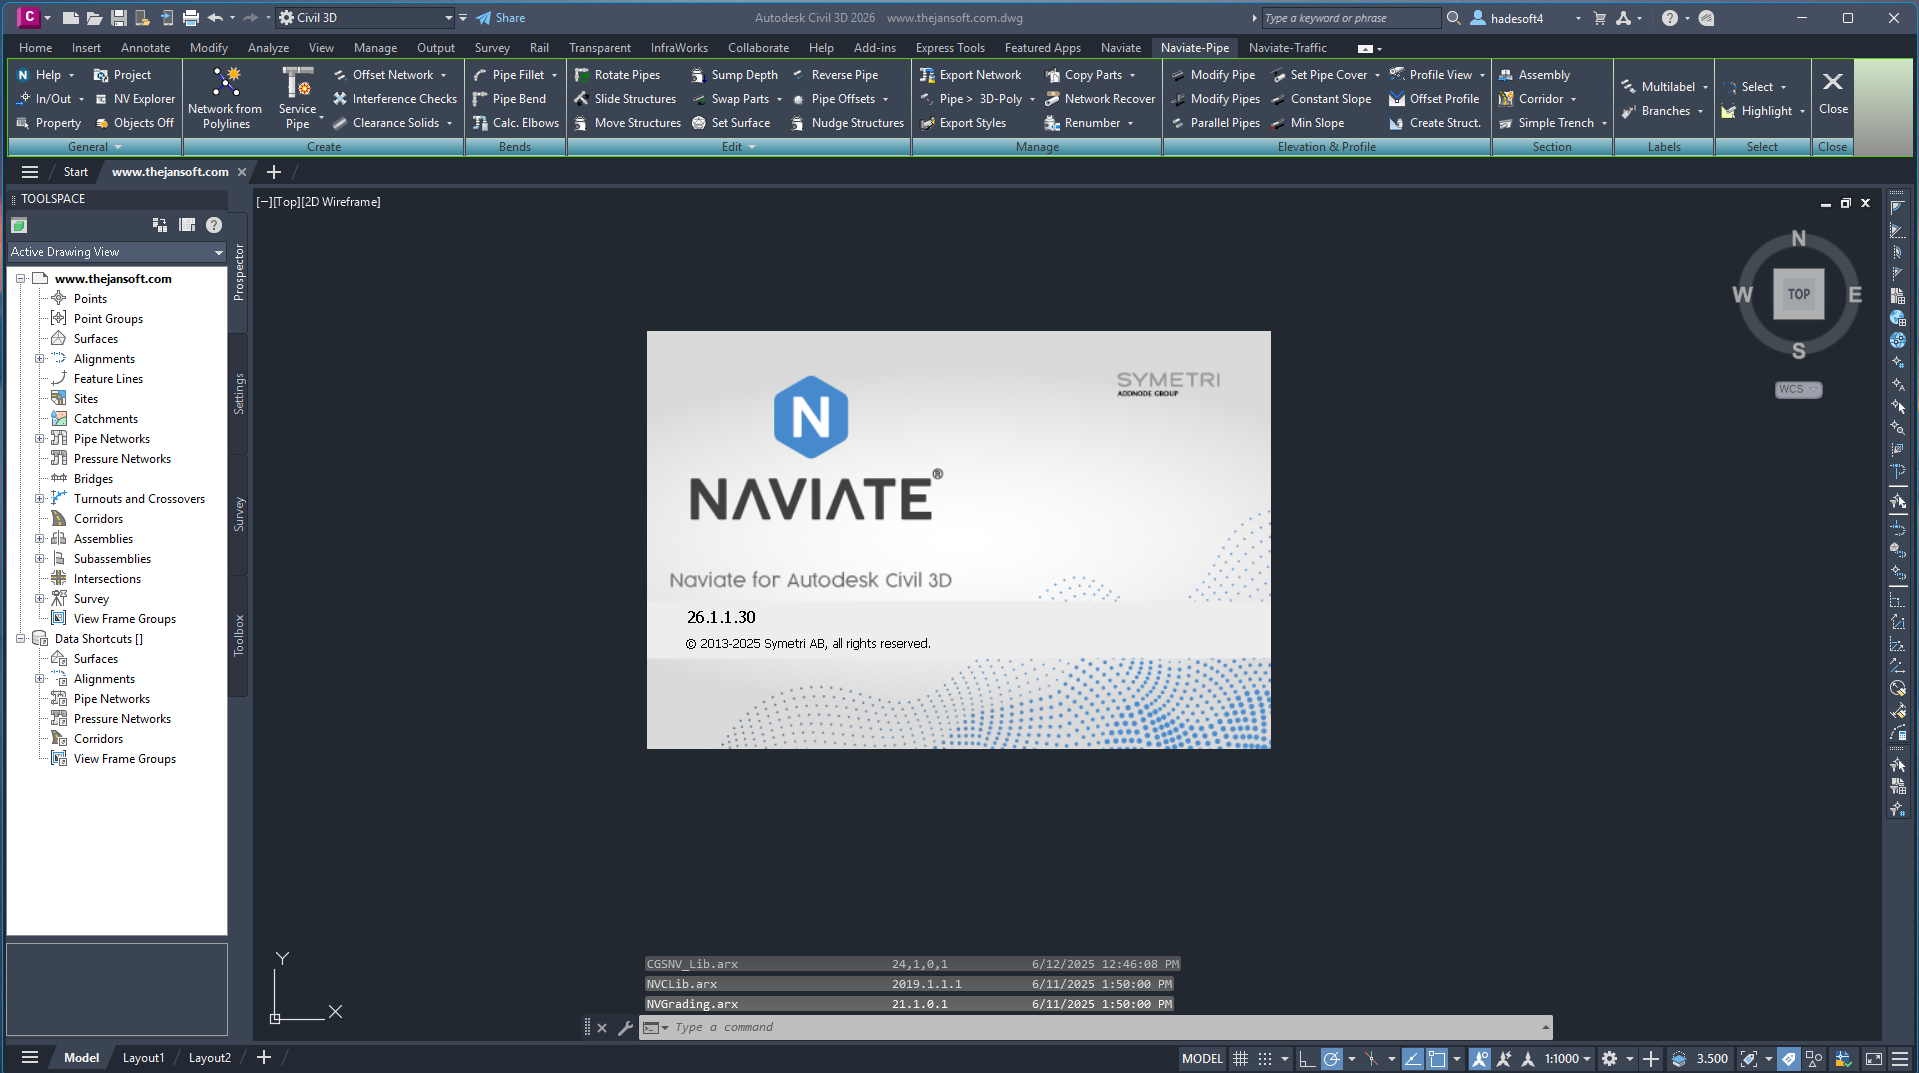1919x1073 pixels.
Task: Open the Naviate ribbon tab
Action: pos(1120,48)
